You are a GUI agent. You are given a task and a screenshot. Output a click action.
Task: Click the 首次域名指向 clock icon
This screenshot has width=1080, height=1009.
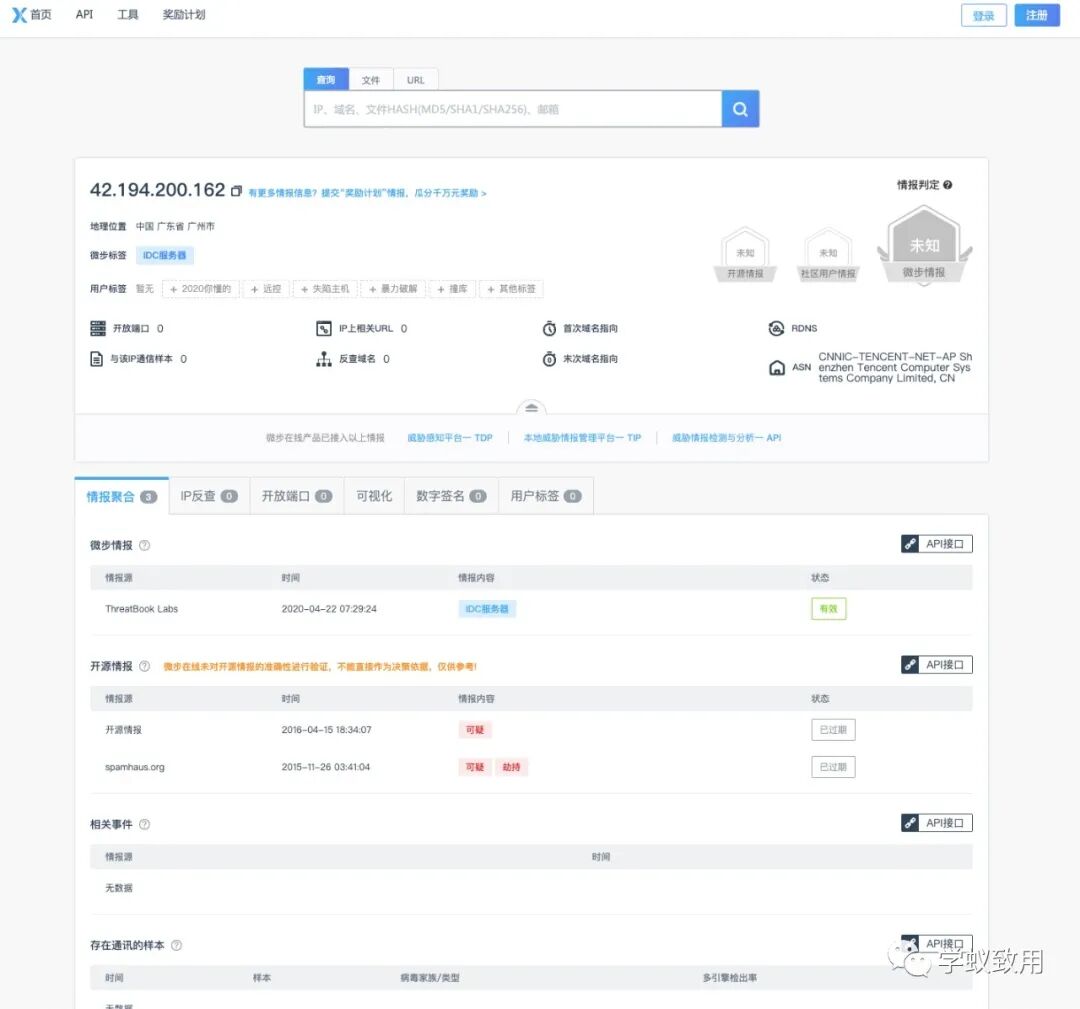tap(549, 329)
